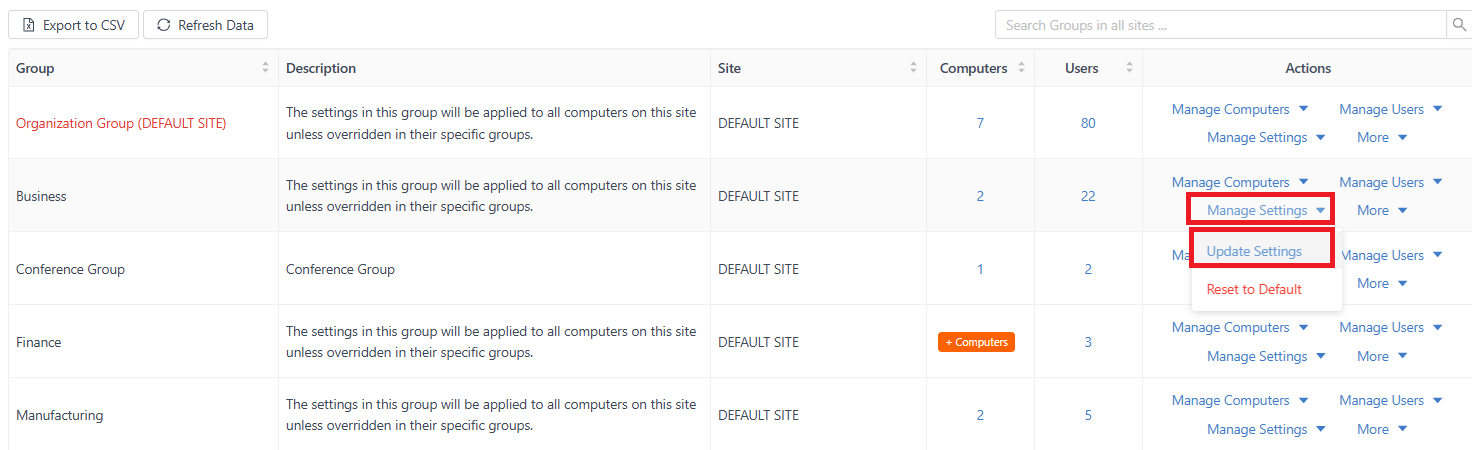Click Refresh Data button

click(205, 25)
